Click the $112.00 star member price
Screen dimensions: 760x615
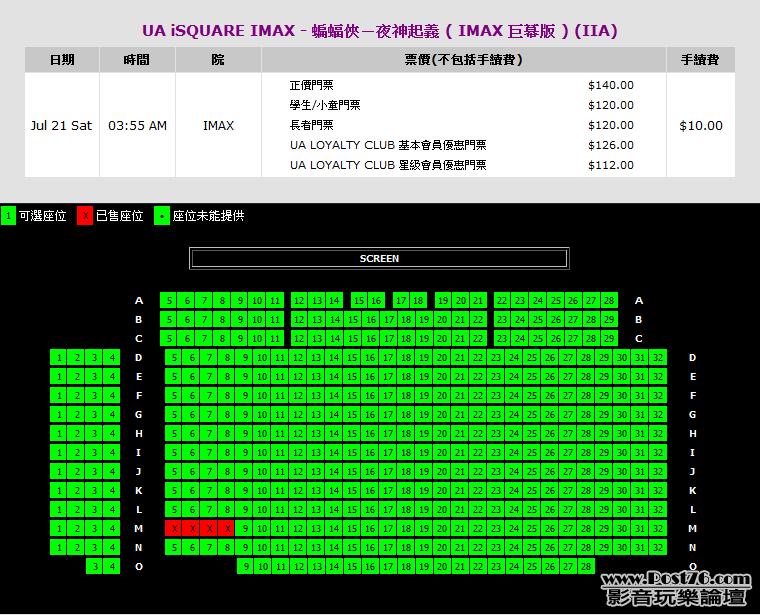coord(611,165)
